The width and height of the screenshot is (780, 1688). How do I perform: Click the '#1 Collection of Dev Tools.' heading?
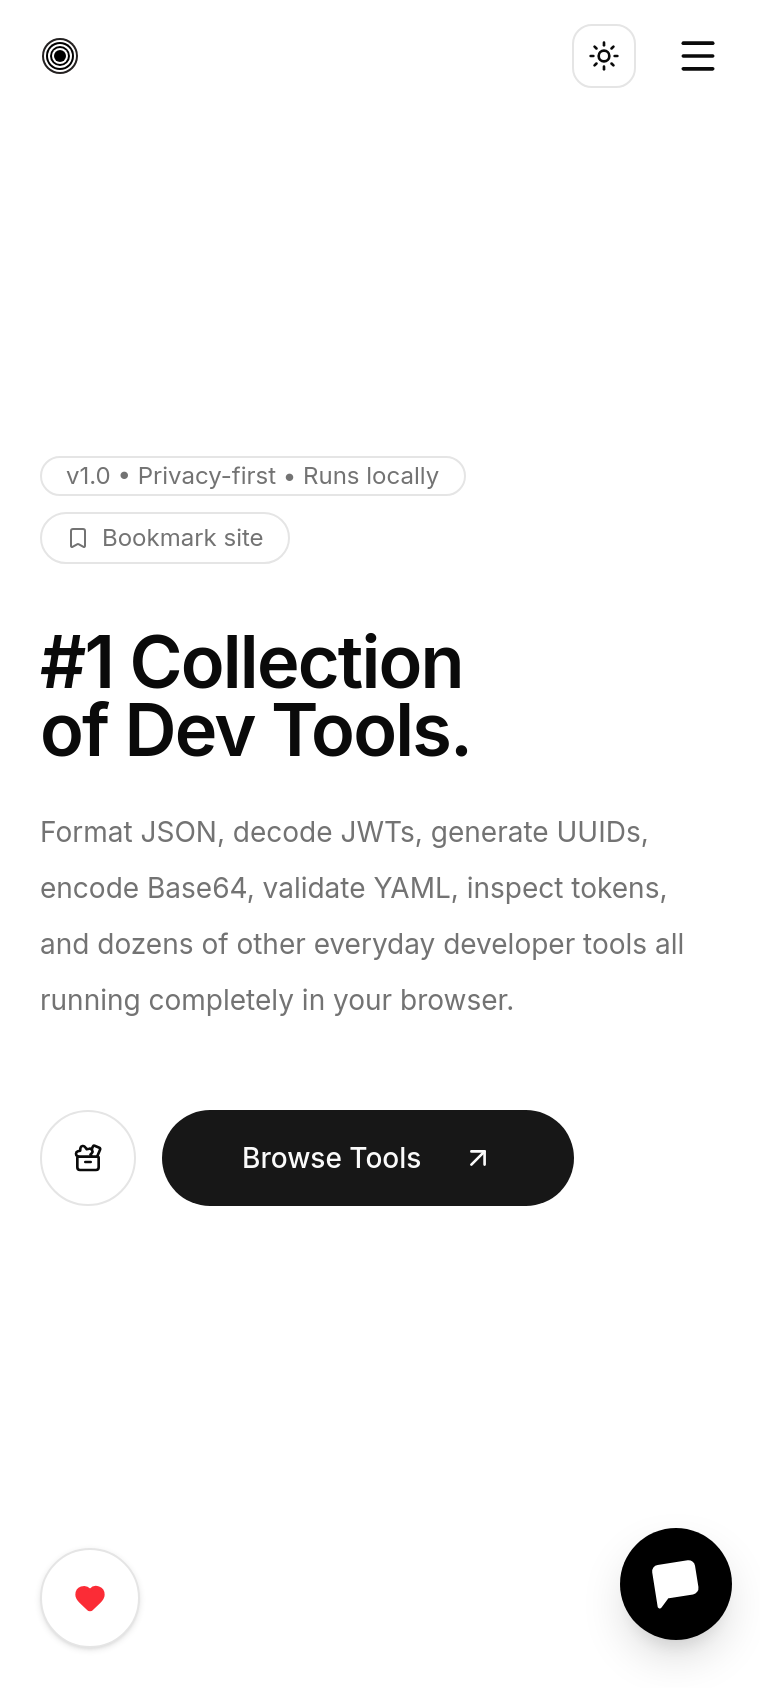click(x=256, y=697)
